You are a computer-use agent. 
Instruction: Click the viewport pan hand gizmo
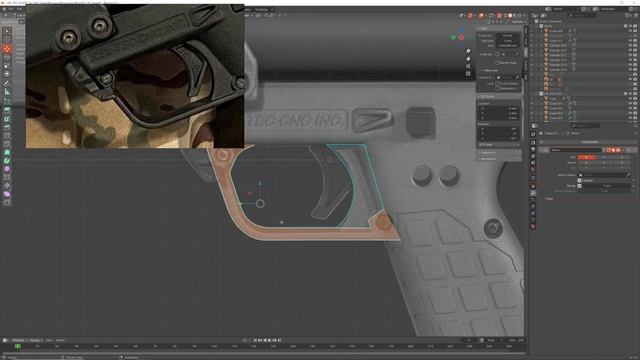point(468,59)
